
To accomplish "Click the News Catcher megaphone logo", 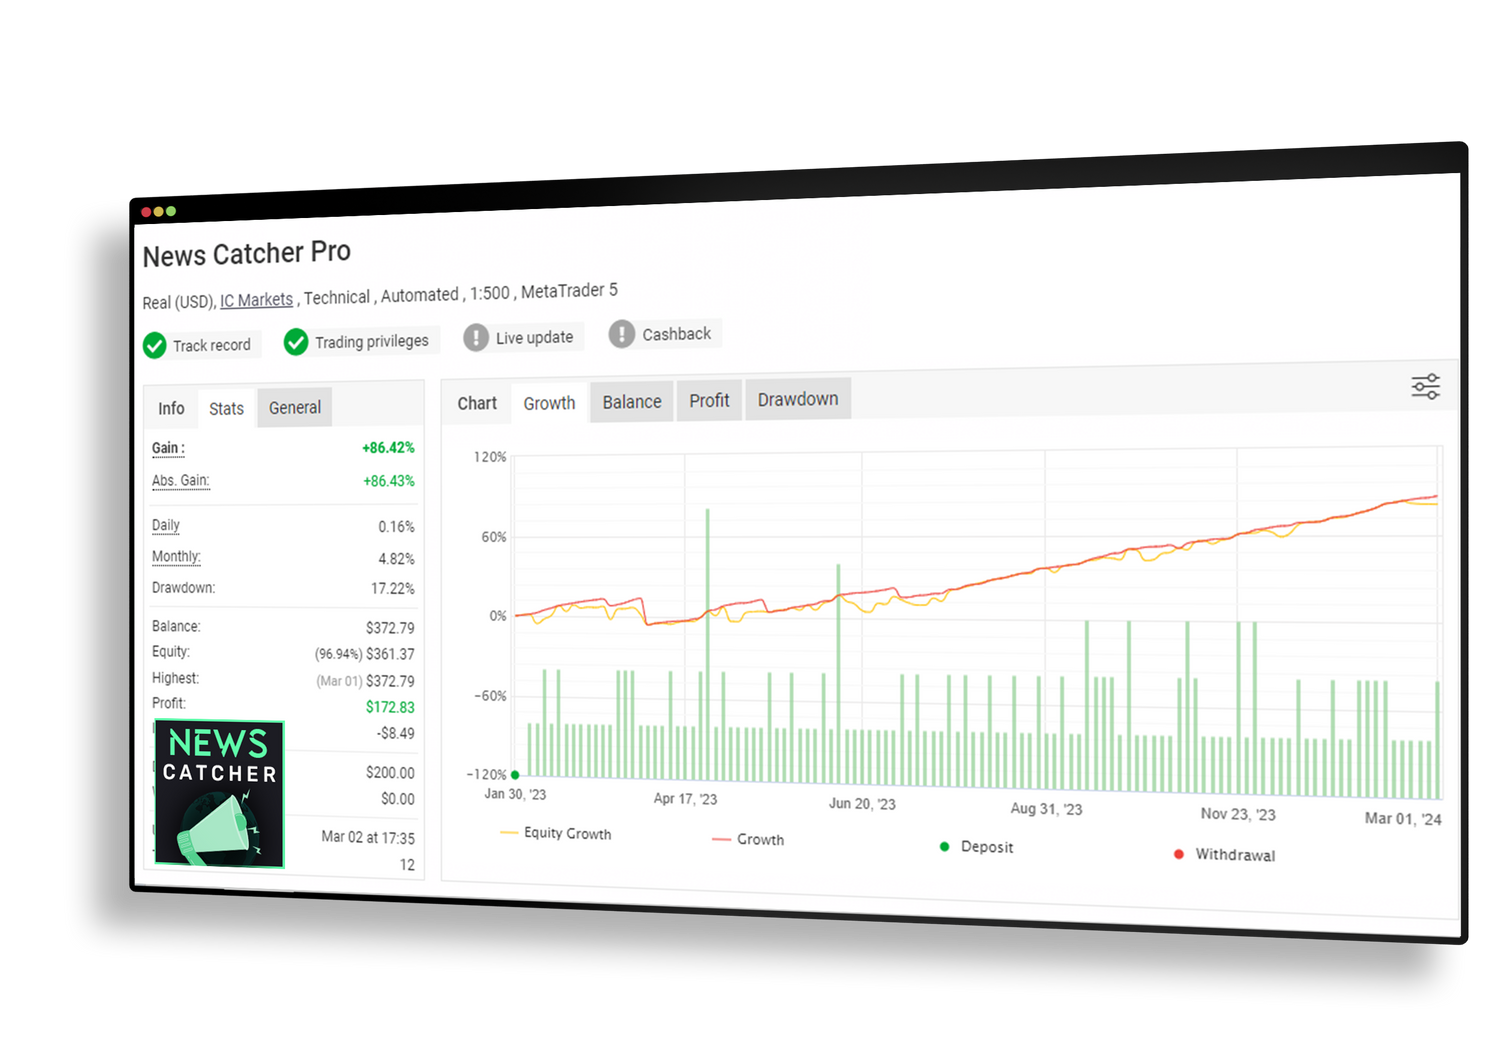I will [x=219, y=794].
